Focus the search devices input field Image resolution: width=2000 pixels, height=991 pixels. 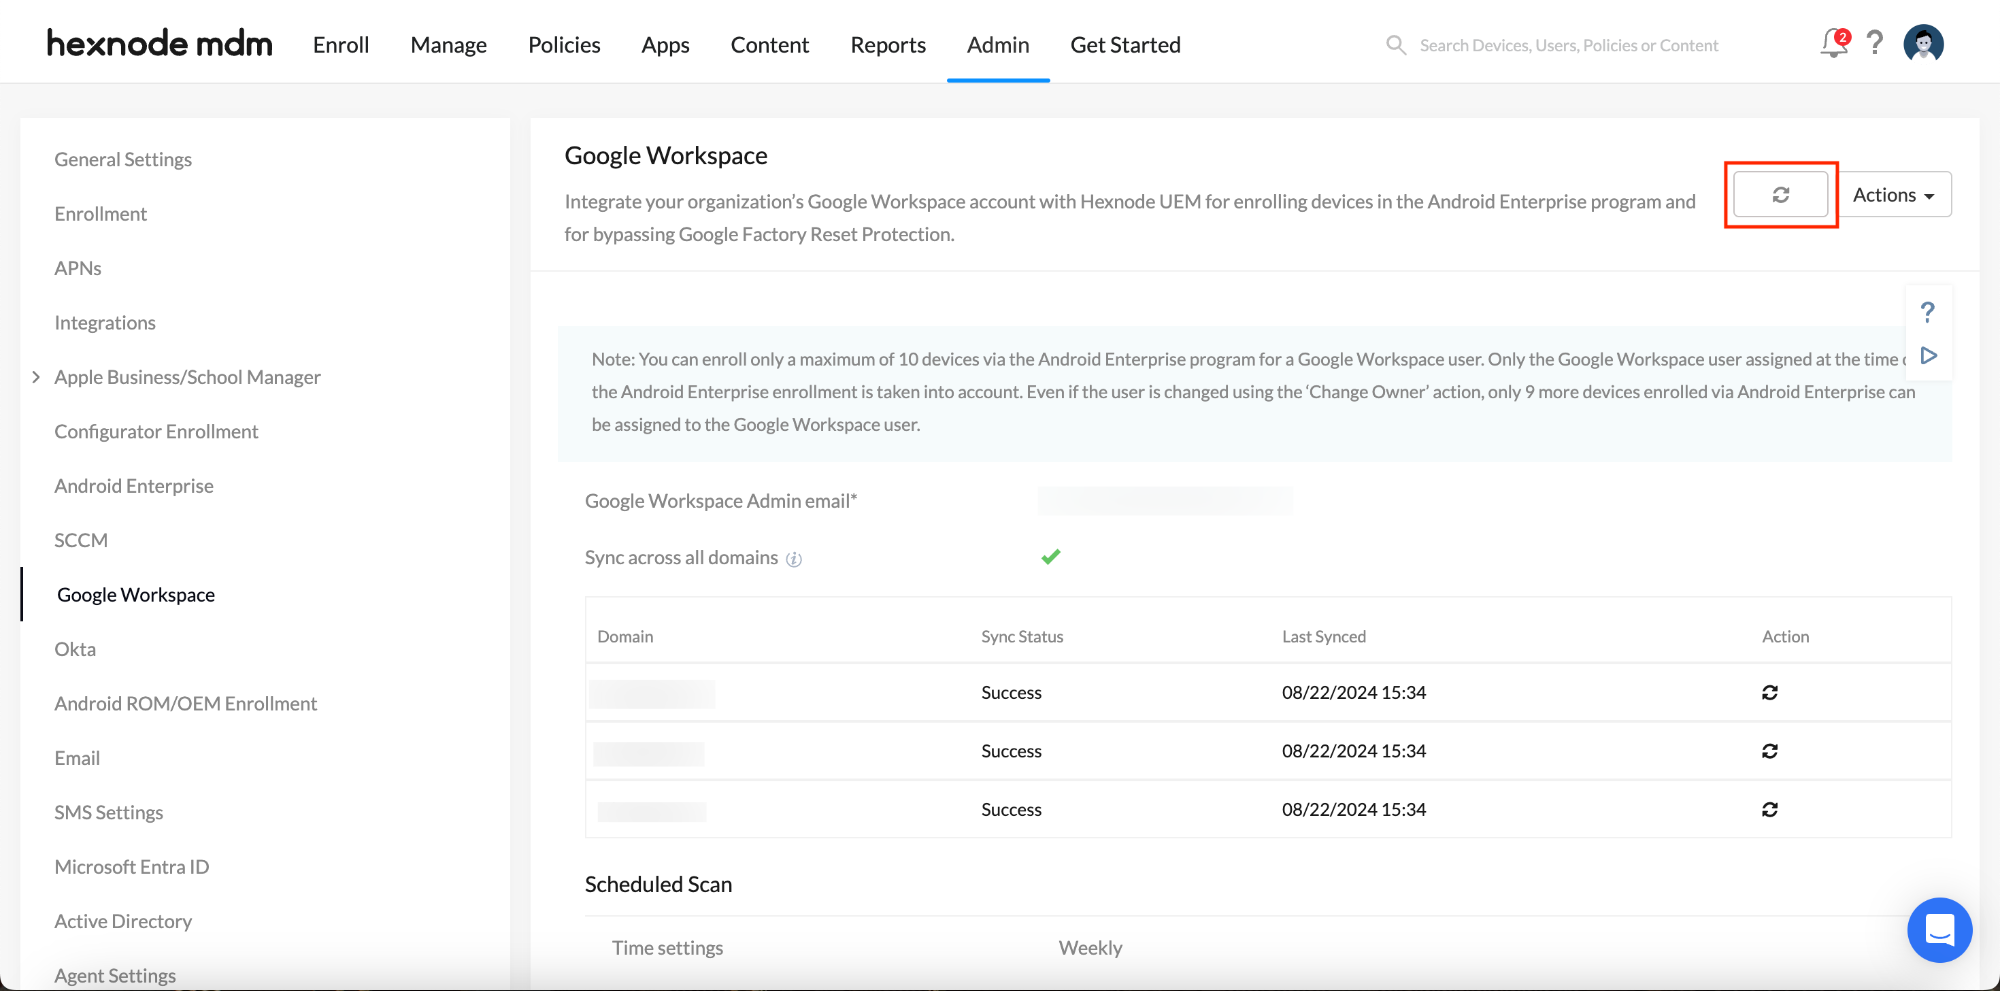tap(1569, 45)
